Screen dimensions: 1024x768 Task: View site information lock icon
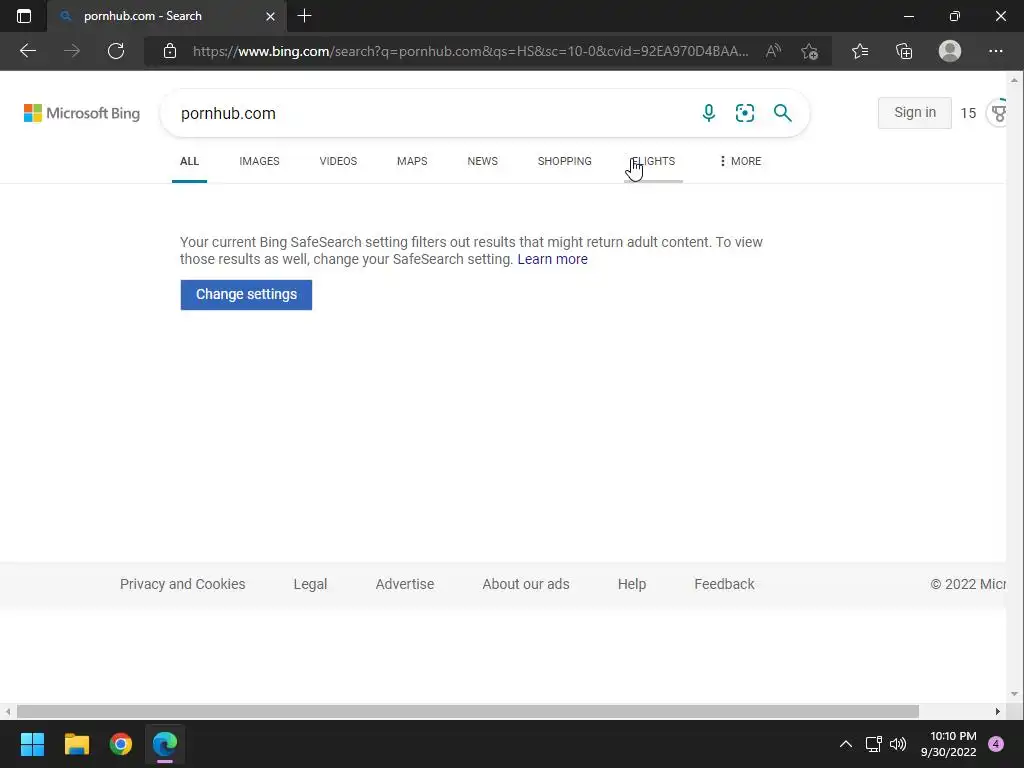coord(170,51)
